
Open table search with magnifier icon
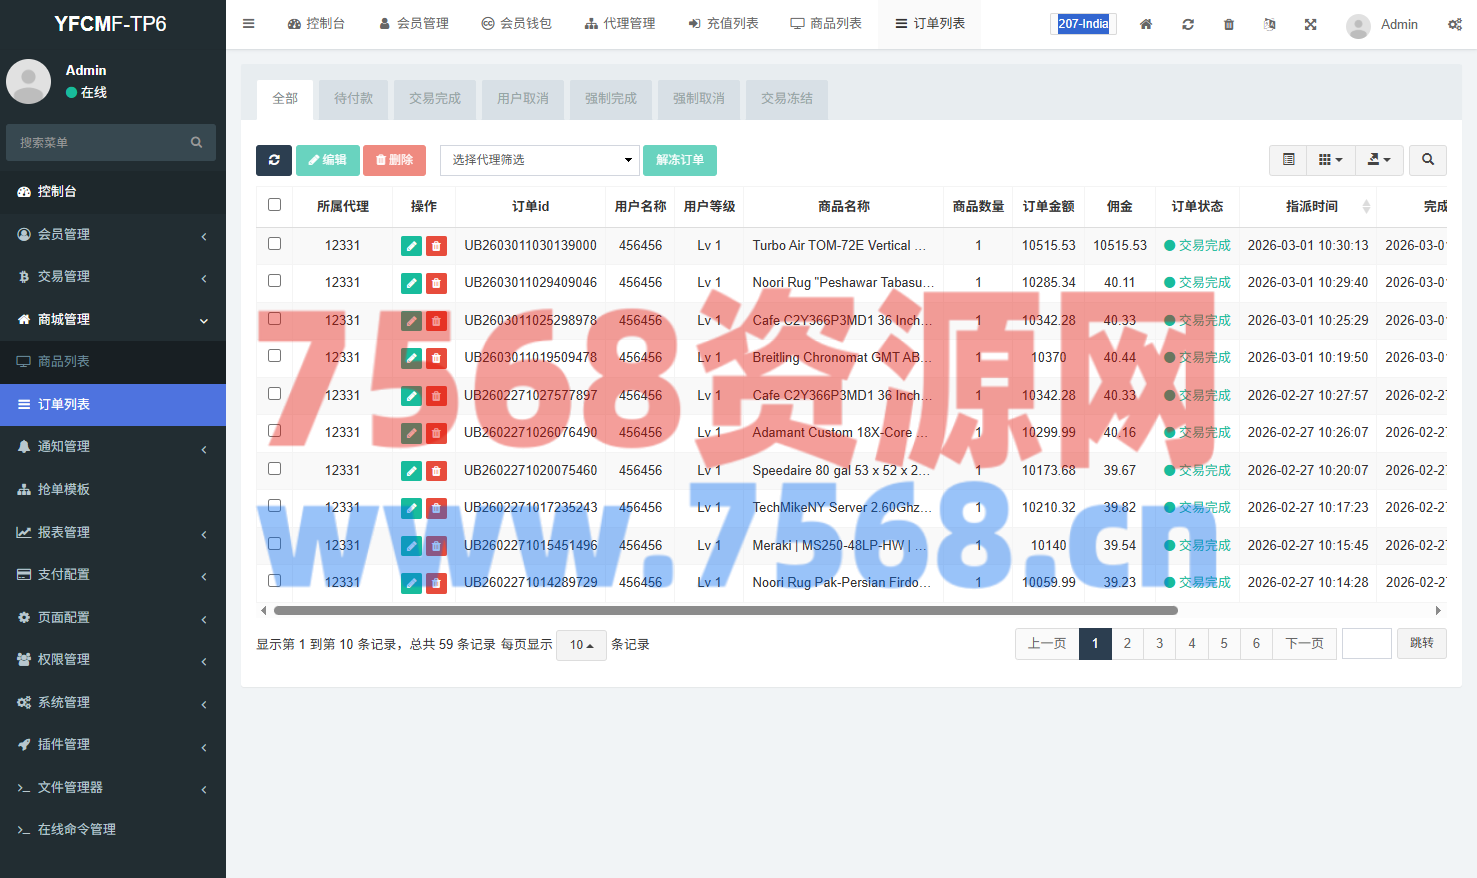click(1428, 160)
